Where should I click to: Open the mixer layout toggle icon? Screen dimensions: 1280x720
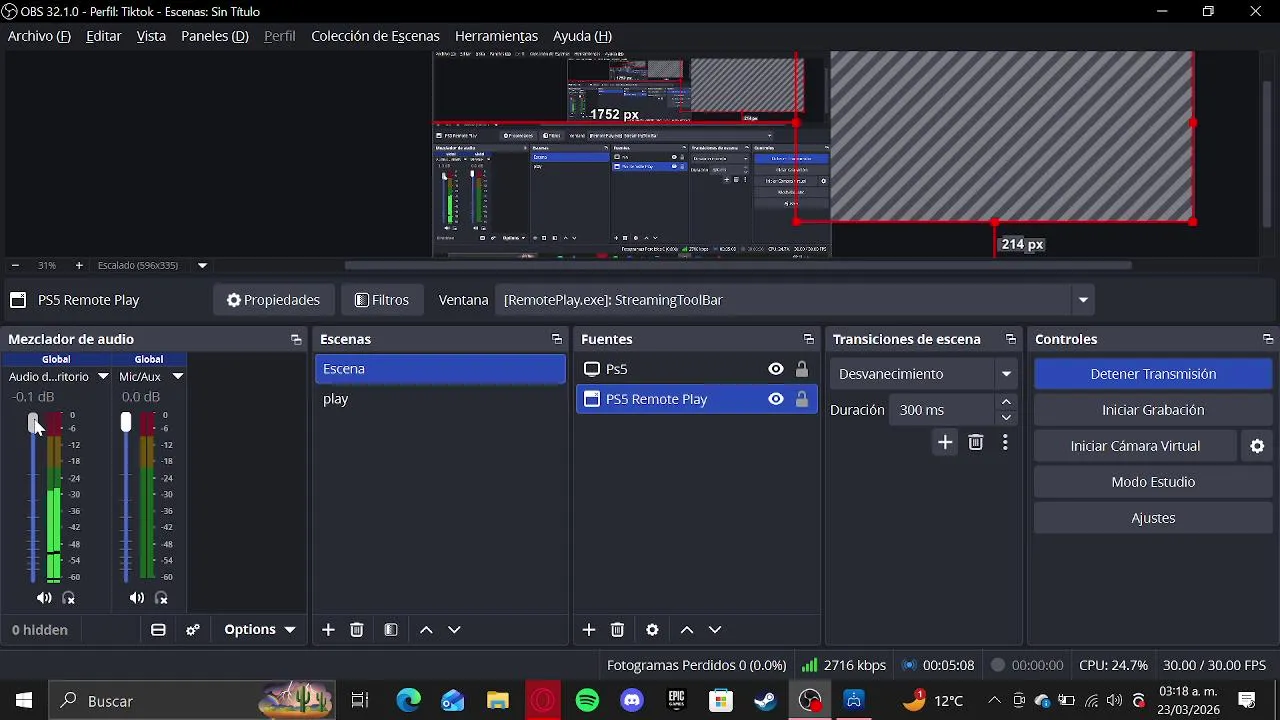point(158,630)
